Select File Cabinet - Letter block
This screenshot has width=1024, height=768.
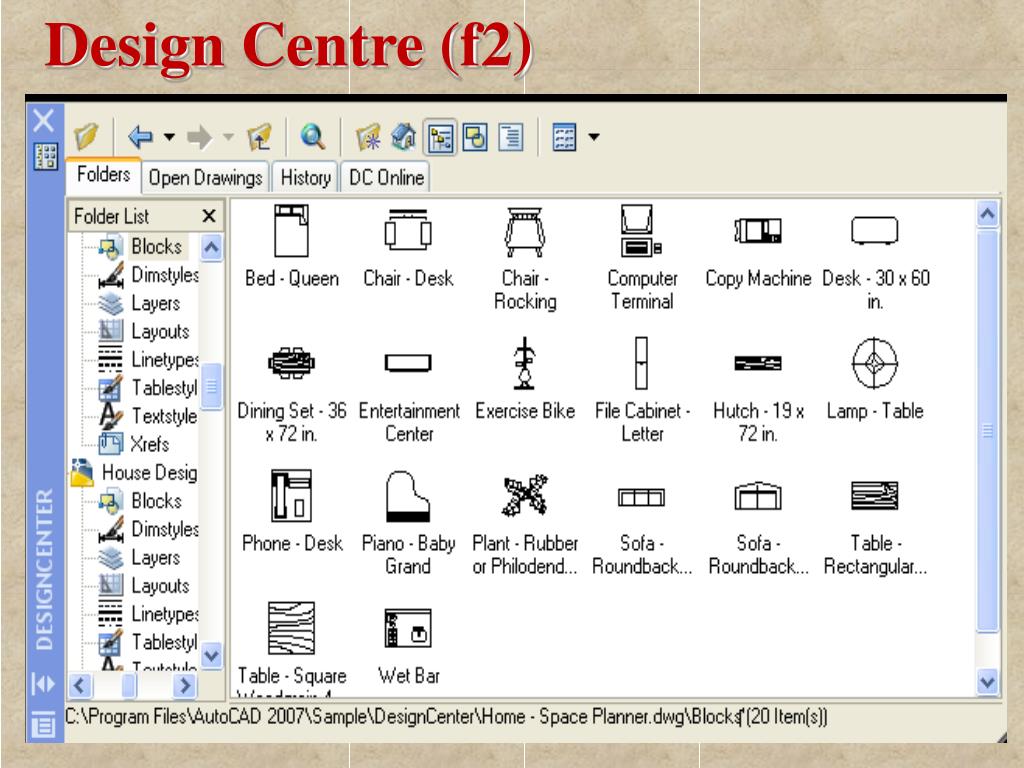click(642, 390)
